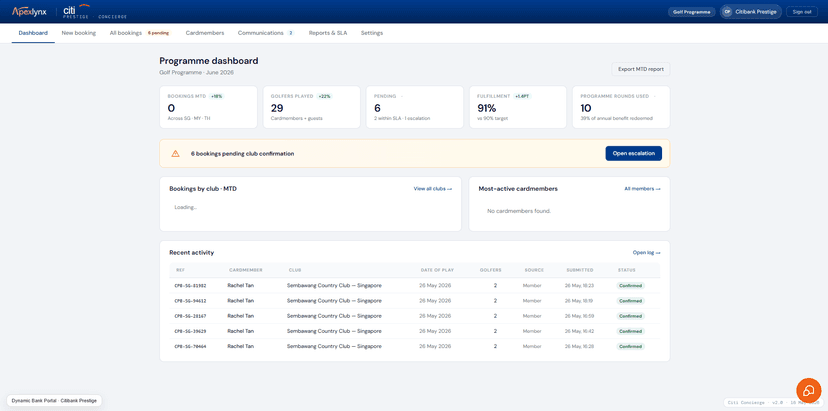Click submitted time 26 May, 18:23
828x411 pixels.
pyautogui.click(x=579, y=285)
